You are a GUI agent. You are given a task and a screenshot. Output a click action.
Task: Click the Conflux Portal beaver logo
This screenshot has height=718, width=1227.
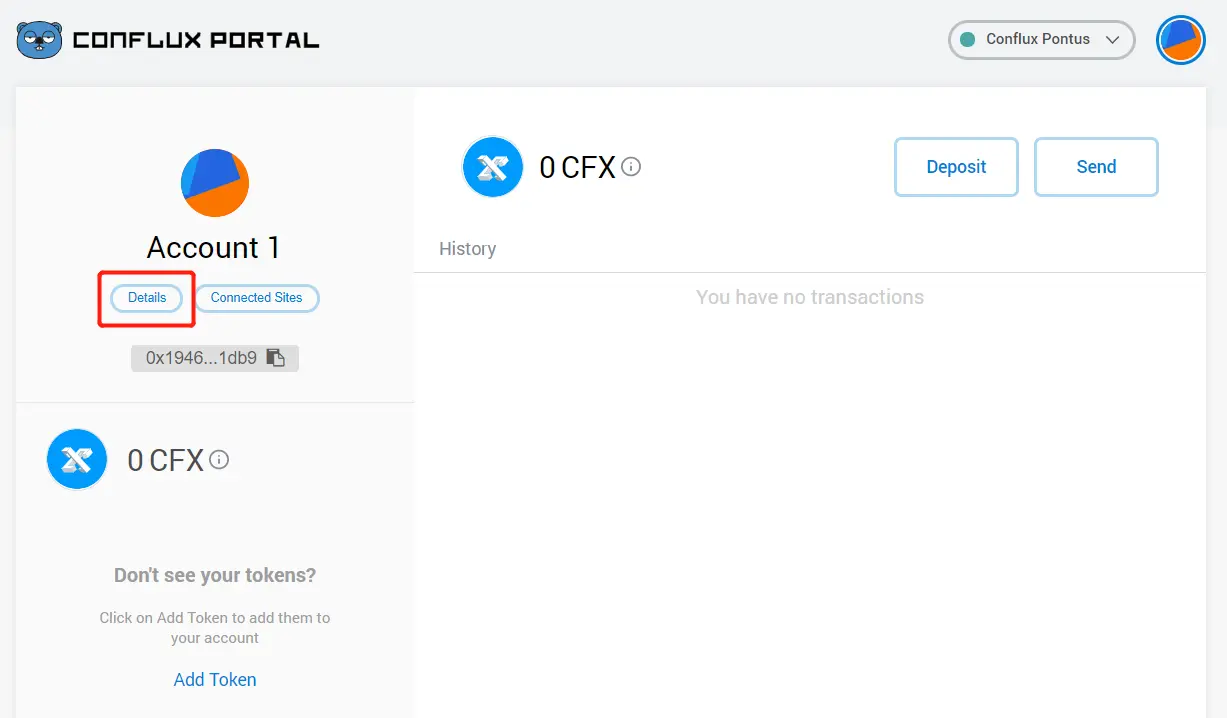pos(39,41)
